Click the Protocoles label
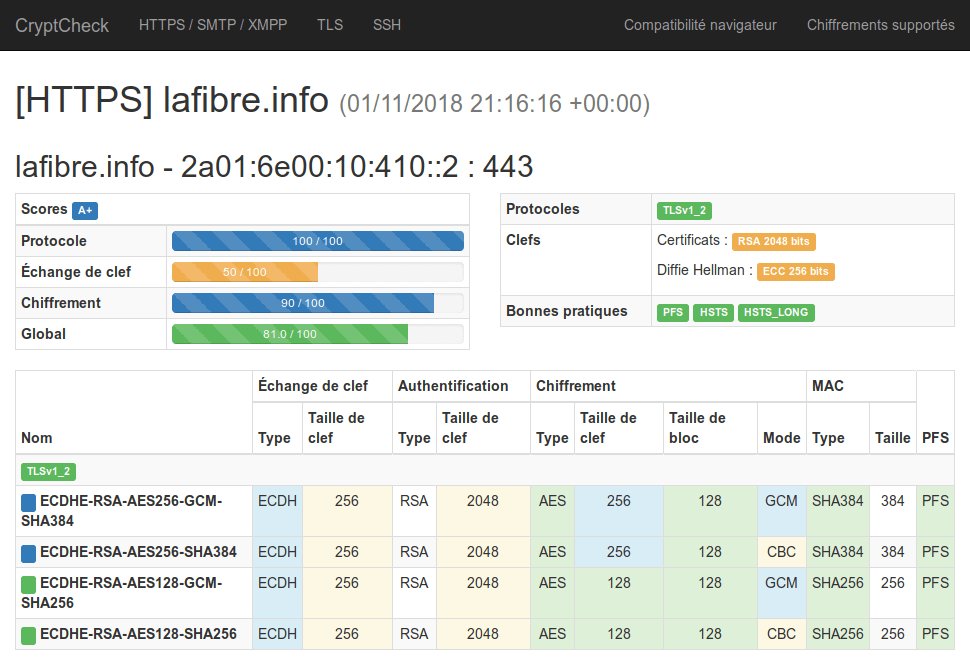Viewport: 970px width, 672px height. tap(543, 209)
